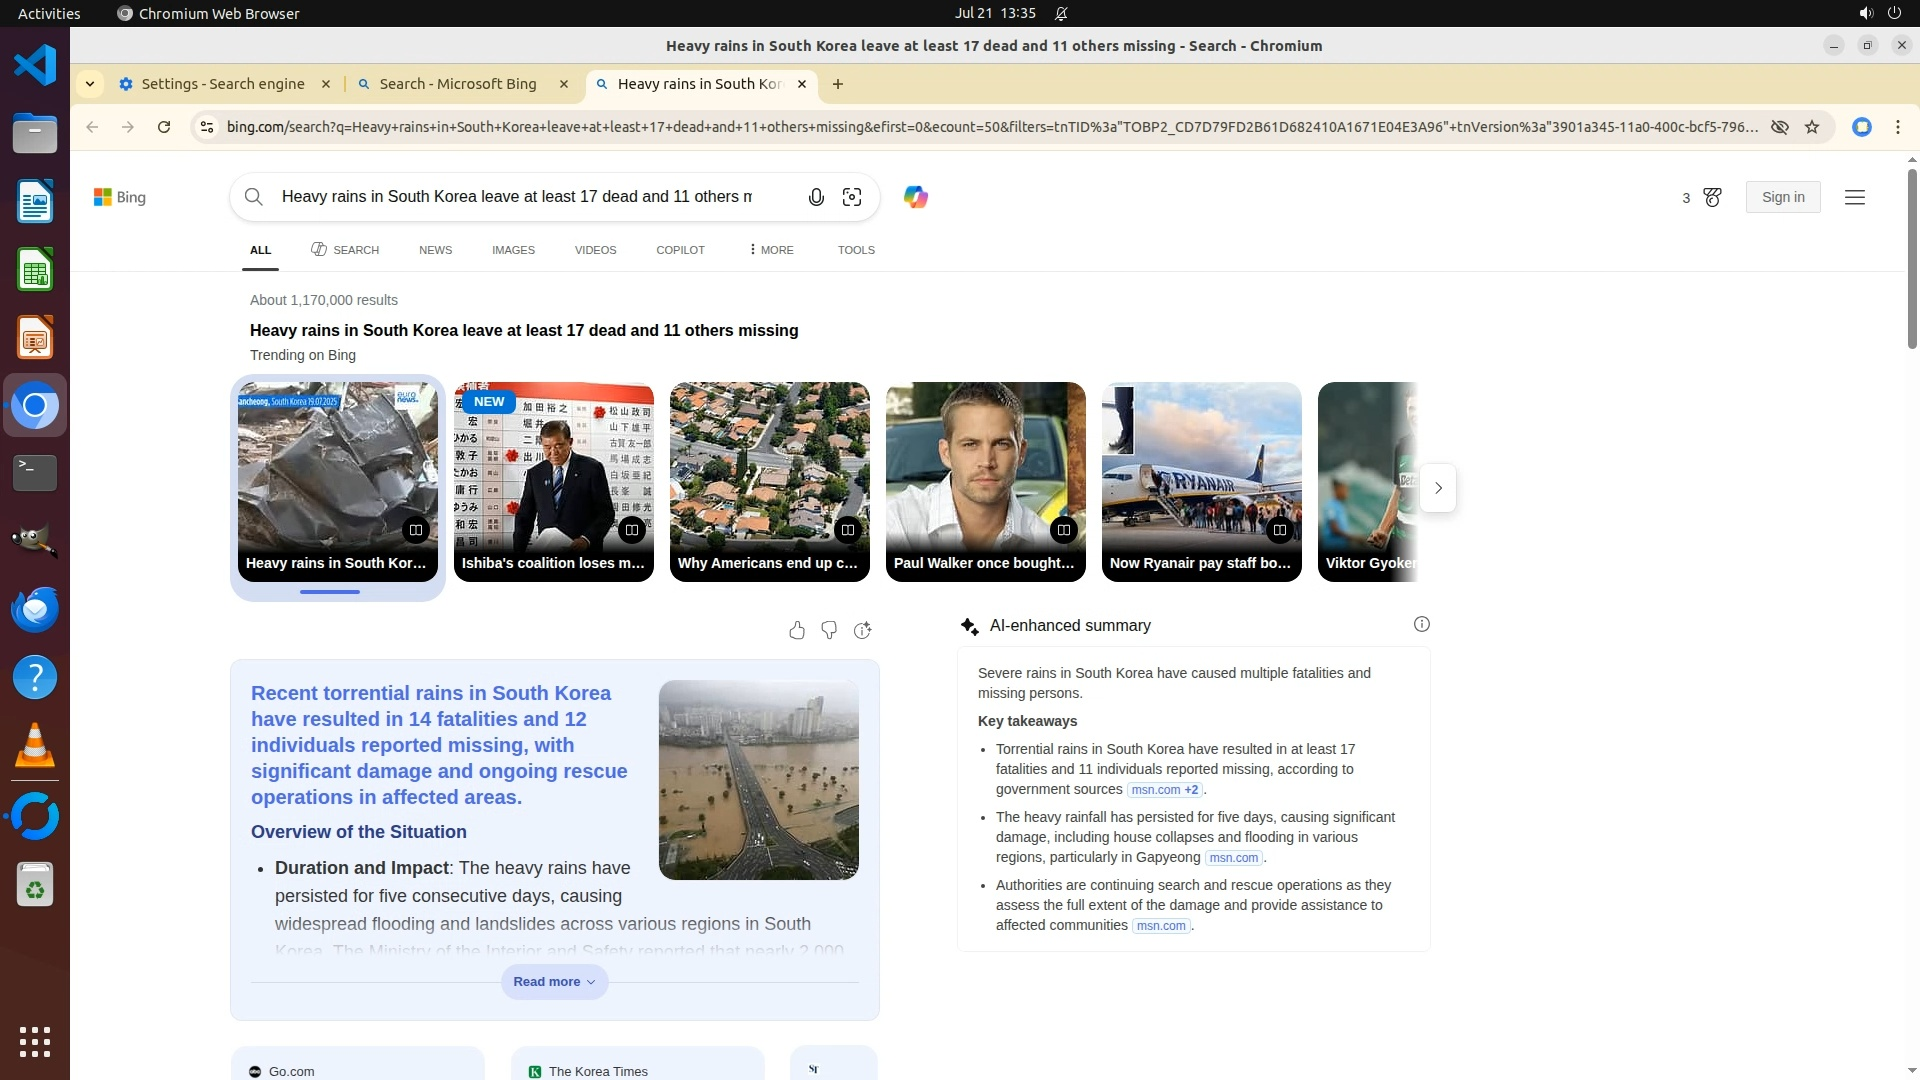Viewport: 1920px width, 1080px height.
Task: Toggle the tracking protection eye icon
Action: [x=1780, y=127]
